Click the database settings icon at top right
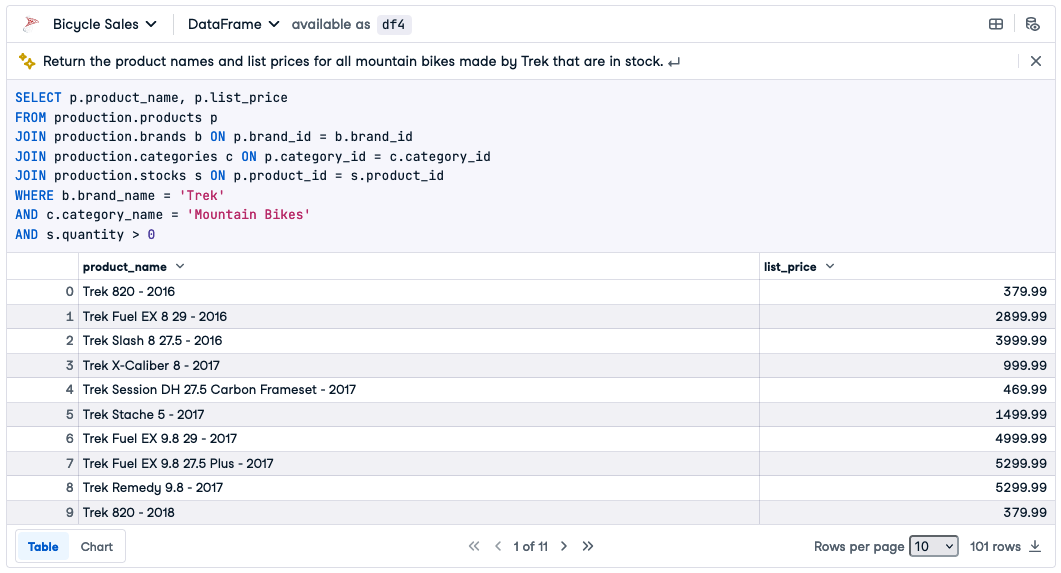 [x=1032, y=24]
